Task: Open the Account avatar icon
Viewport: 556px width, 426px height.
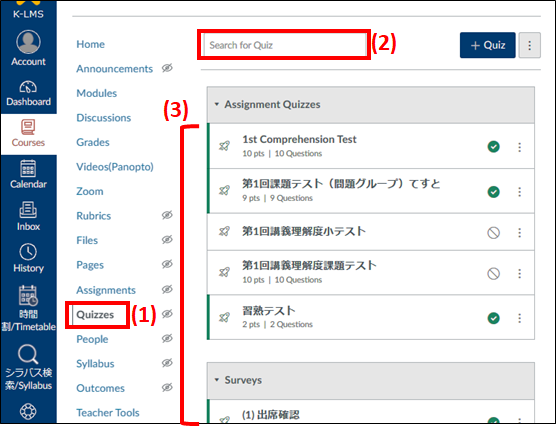Action: (28, 42)
